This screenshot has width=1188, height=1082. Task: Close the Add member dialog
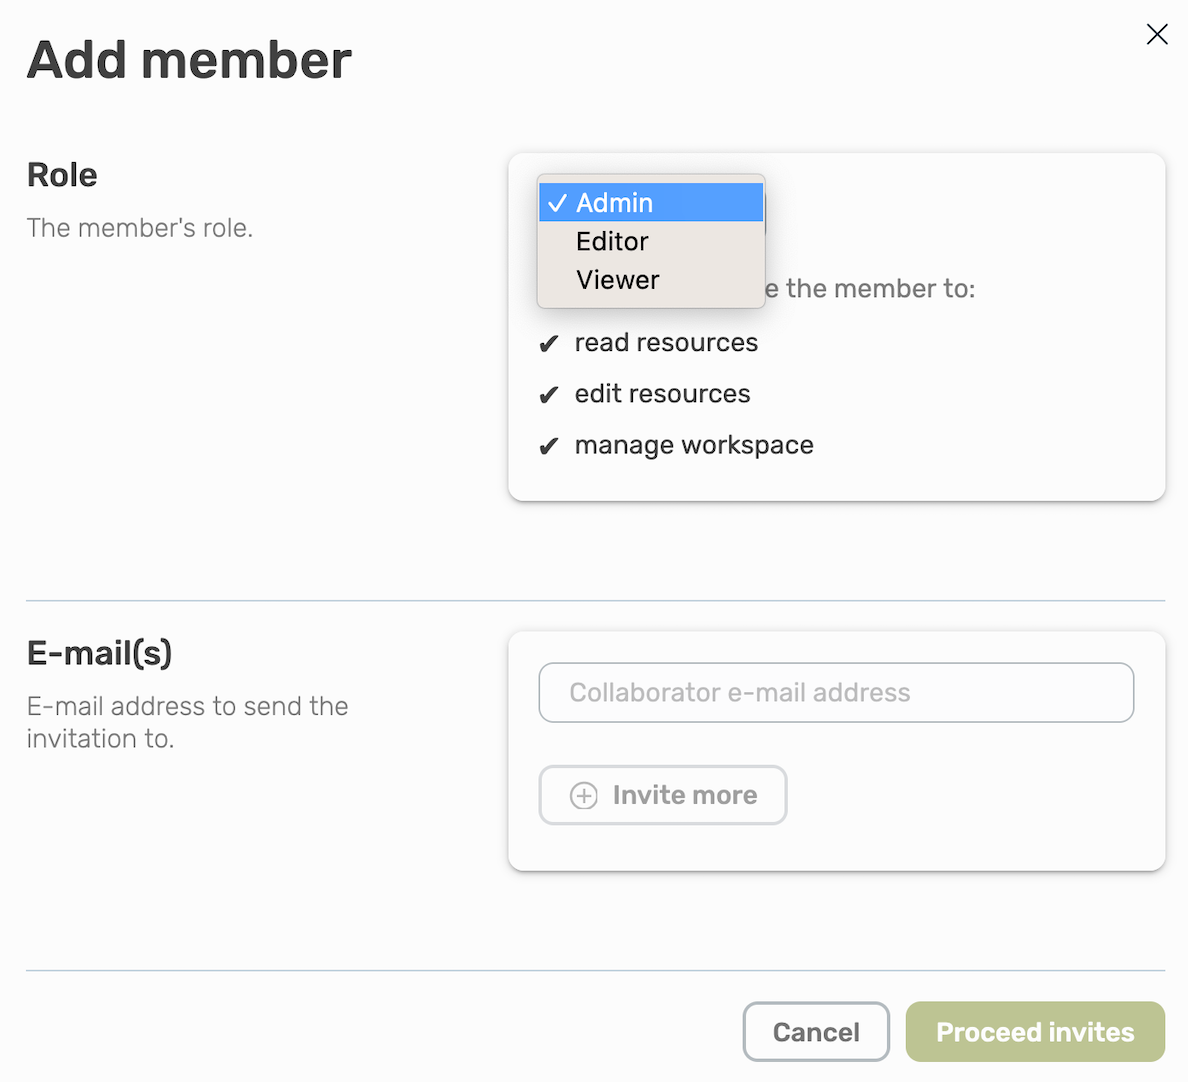(x=1157, y=34)
